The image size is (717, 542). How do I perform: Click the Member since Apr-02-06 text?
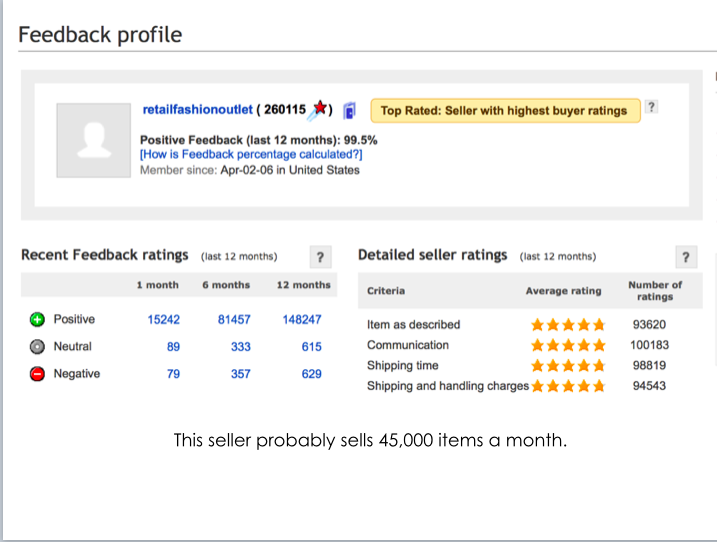250,170
